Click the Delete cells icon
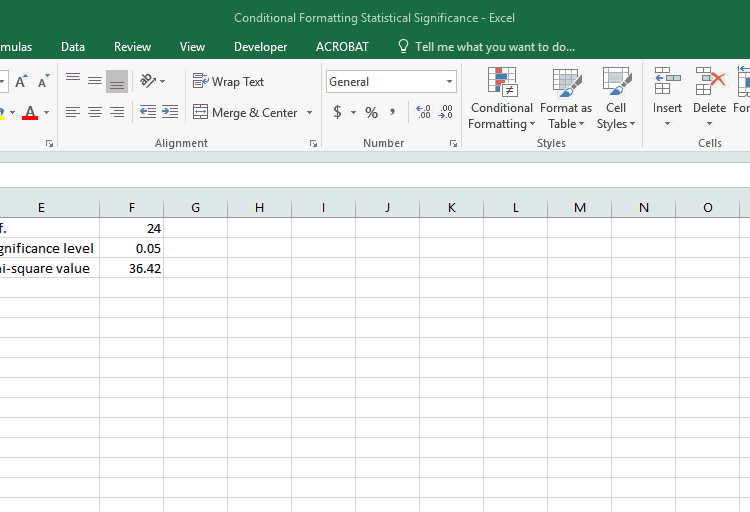This screenshot has height=512, width=750. pyautogui.click(x=709, y=82)
